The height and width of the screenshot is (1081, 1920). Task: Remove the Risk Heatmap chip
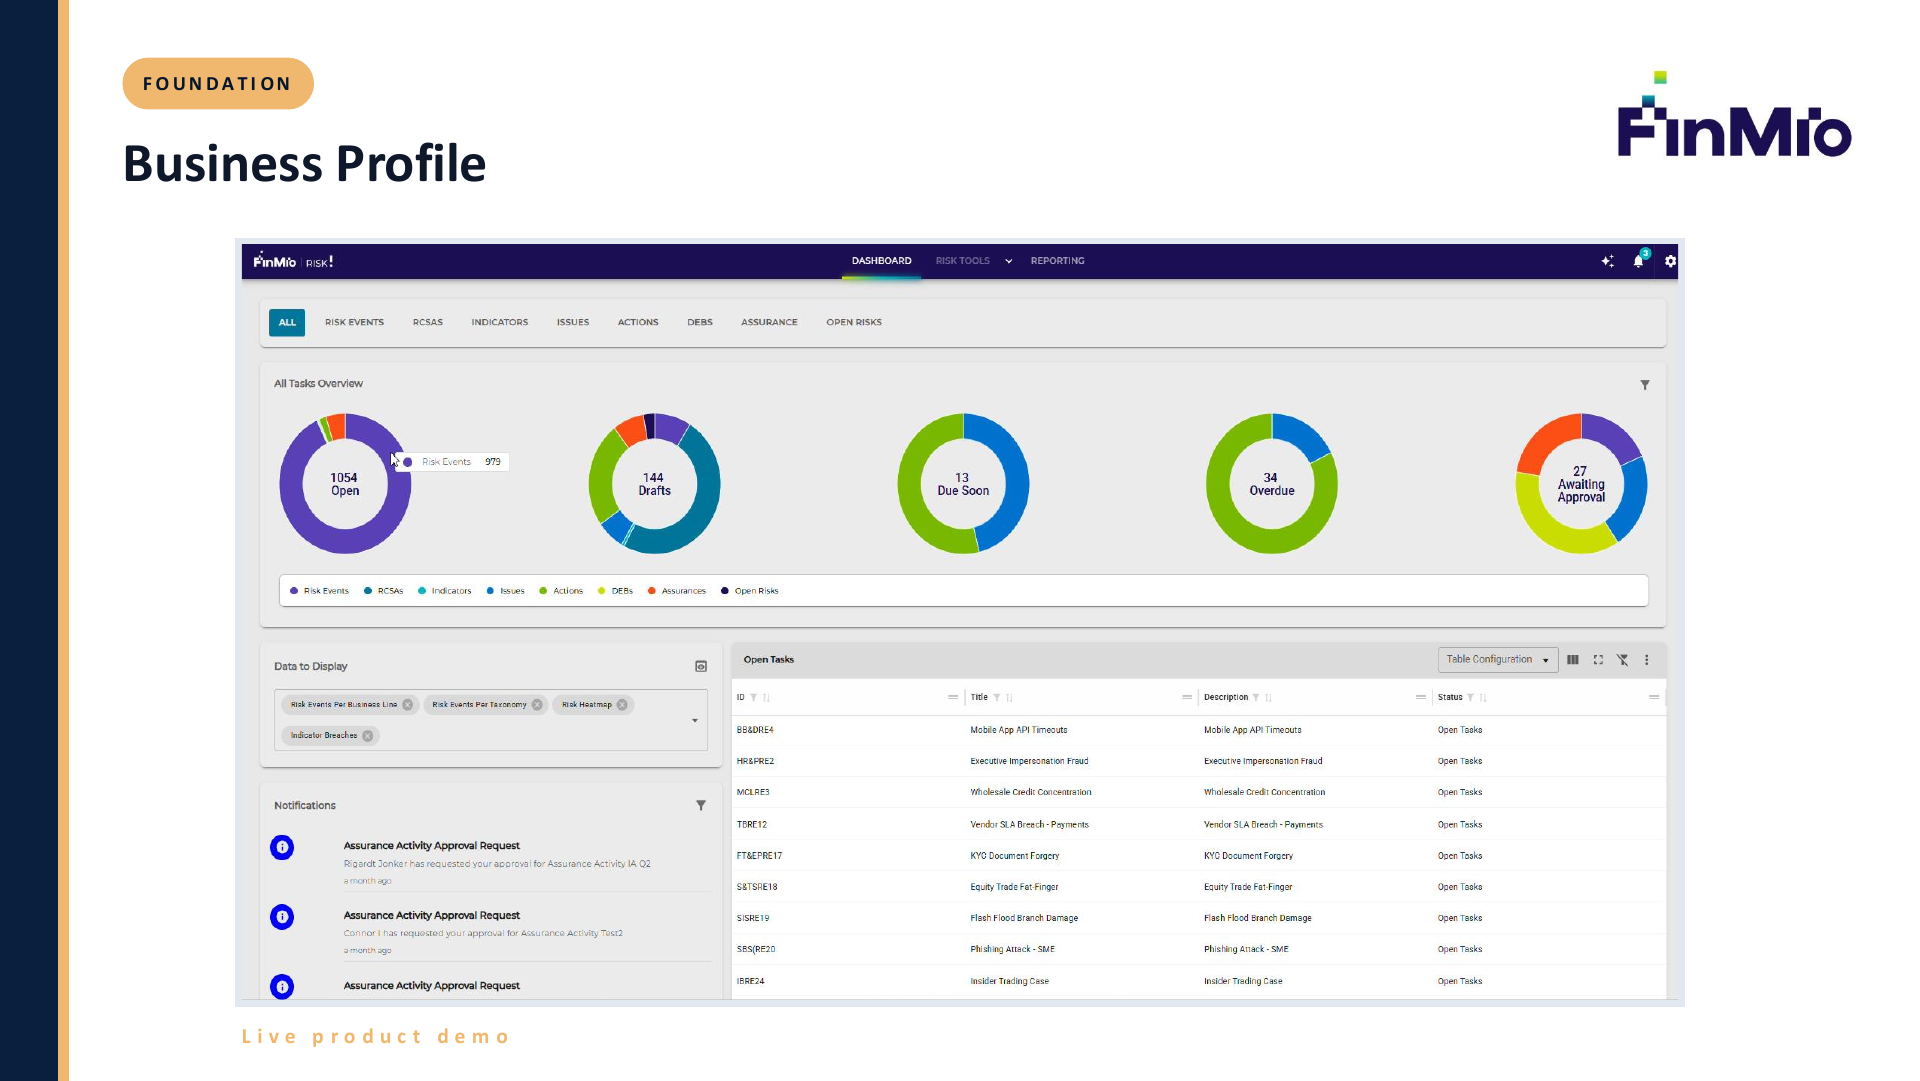(x=622, y=705)
